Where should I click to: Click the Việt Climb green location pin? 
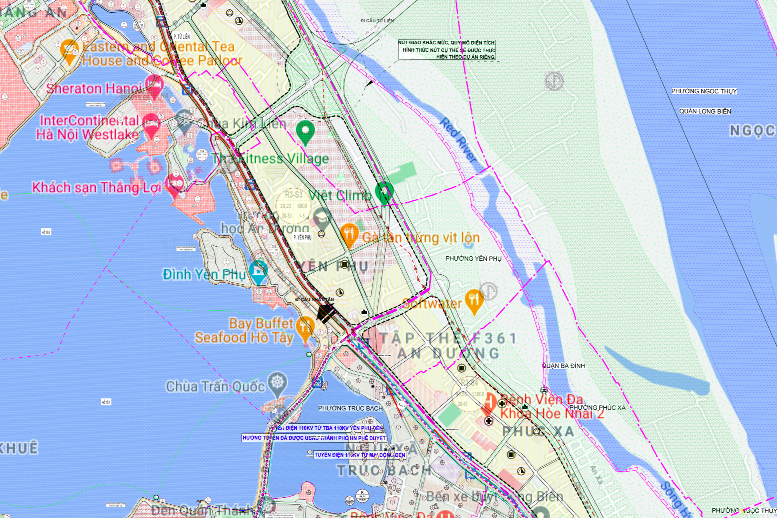pos(384,193)
